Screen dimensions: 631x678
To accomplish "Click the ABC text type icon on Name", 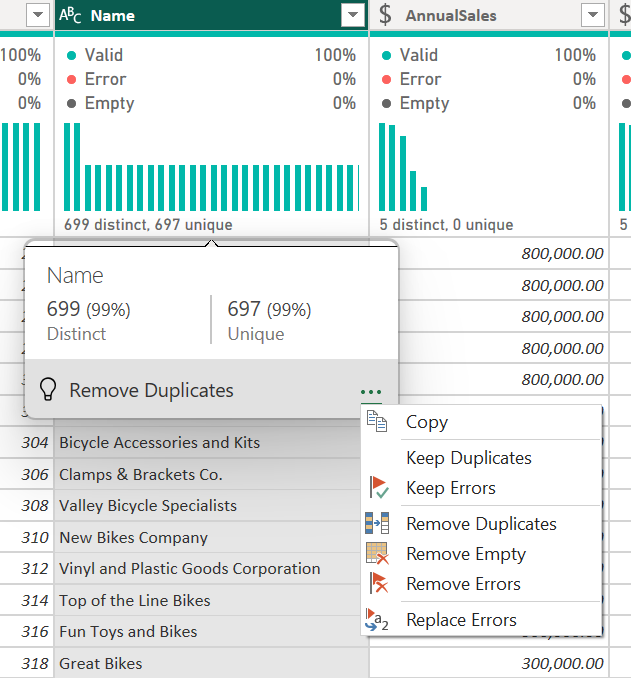I will tap(71, 15).
